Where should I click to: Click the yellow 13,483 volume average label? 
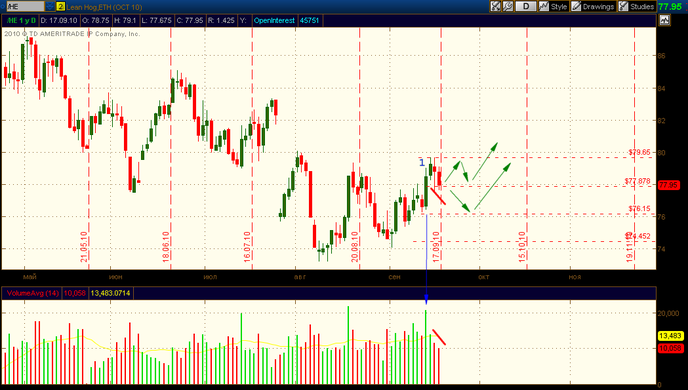pos(670,336)
